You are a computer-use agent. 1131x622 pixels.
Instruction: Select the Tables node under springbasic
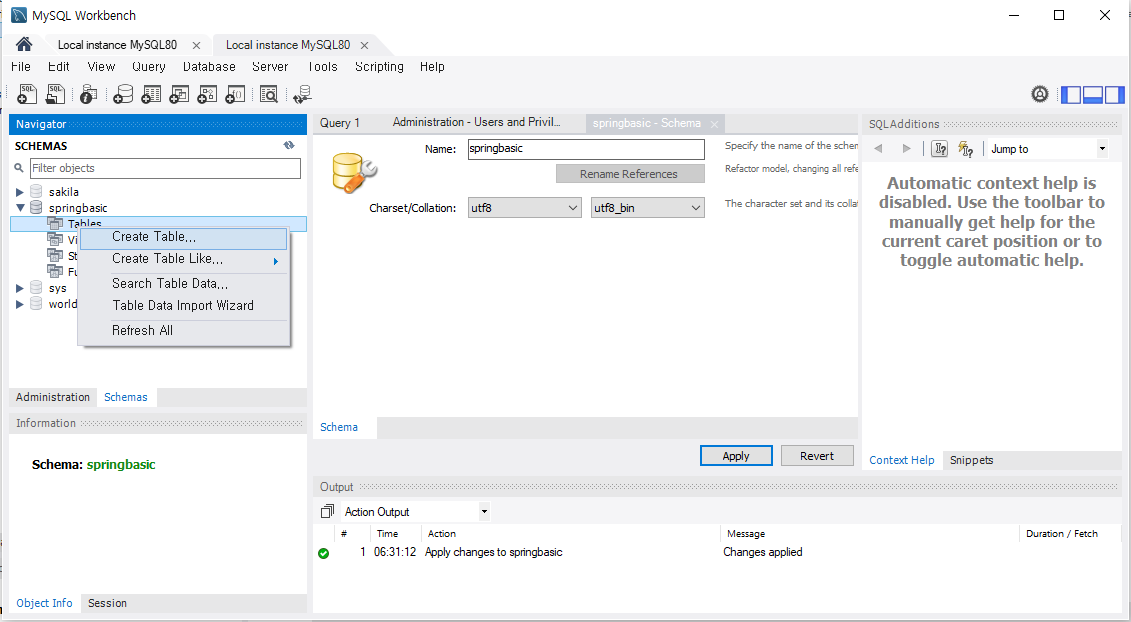[x=159, y=224]
